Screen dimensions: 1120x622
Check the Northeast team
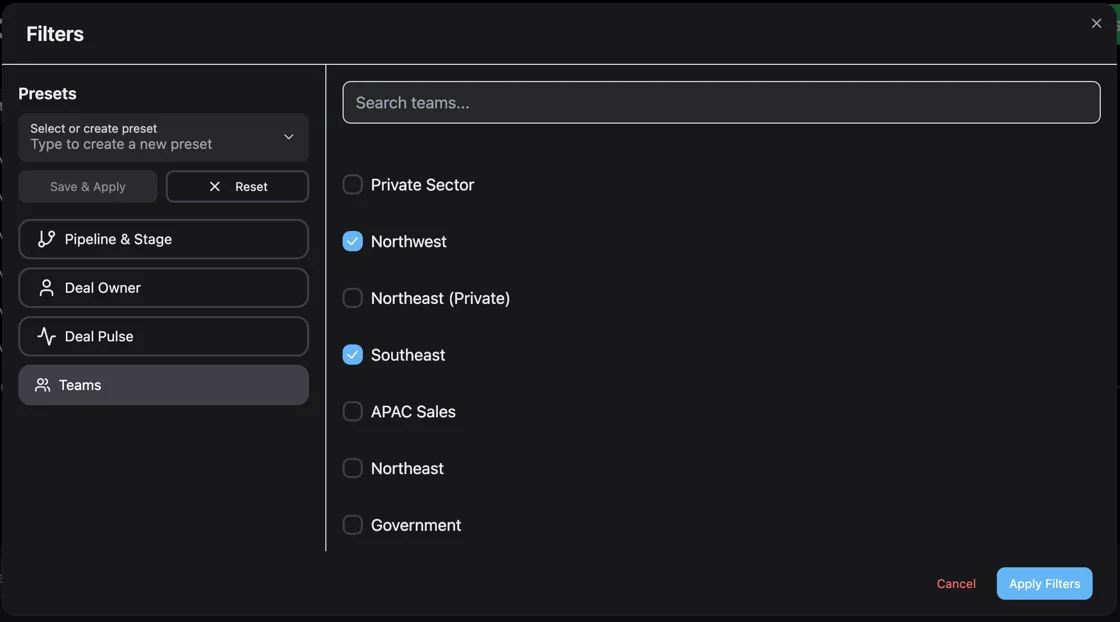pos(352,467)
